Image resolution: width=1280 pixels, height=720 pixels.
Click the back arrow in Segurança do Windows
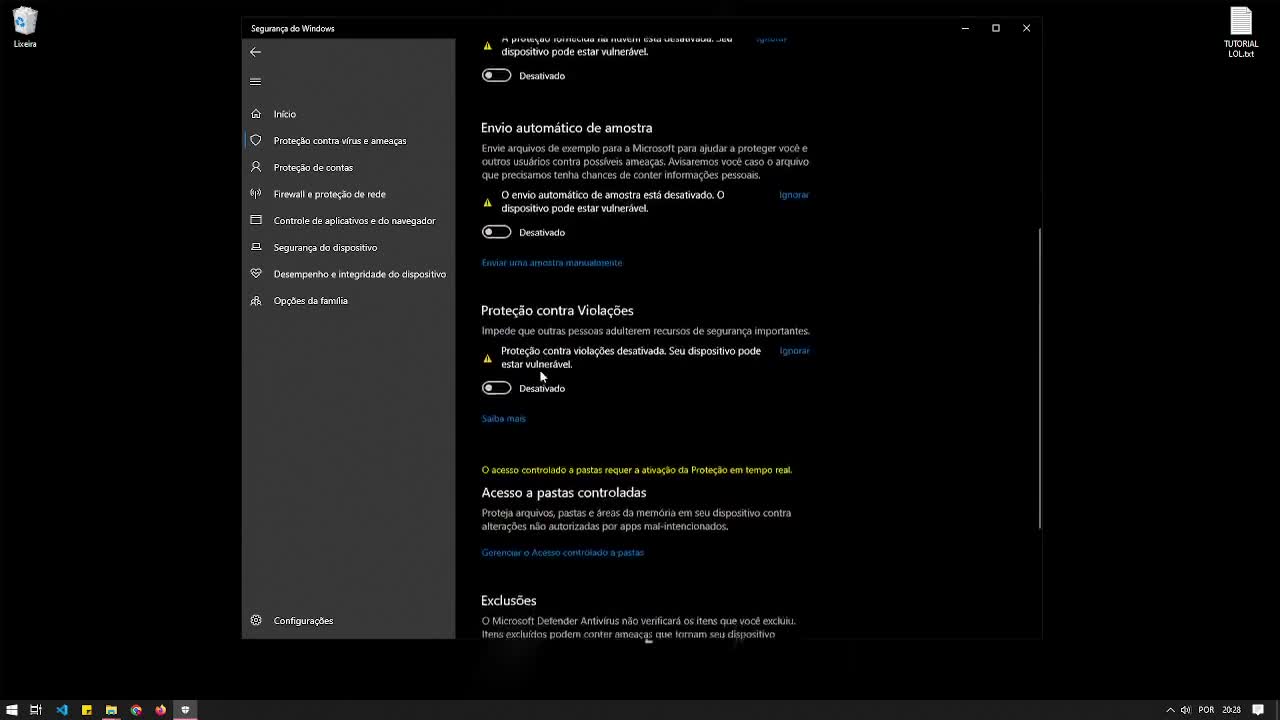click(x=256, y=51)
